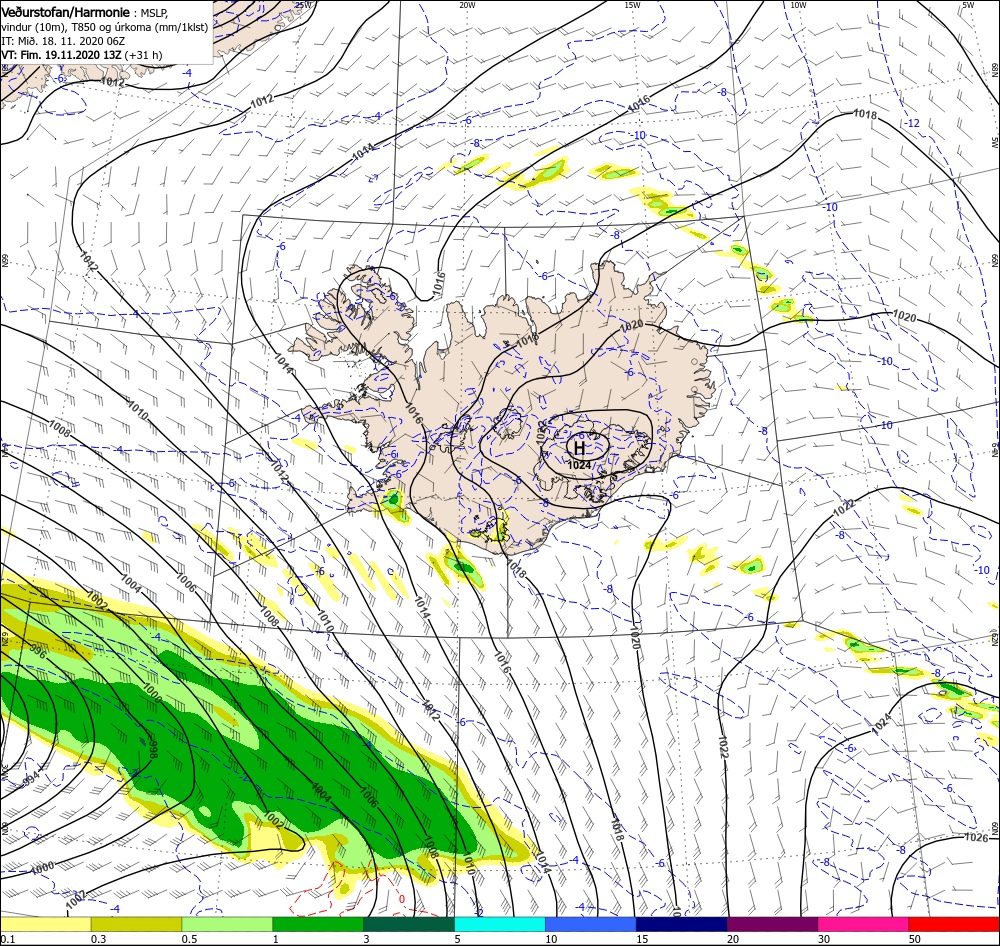Click the 1024 label beneath the H marker
1000x946 pixels.
[x=578, y=465]
